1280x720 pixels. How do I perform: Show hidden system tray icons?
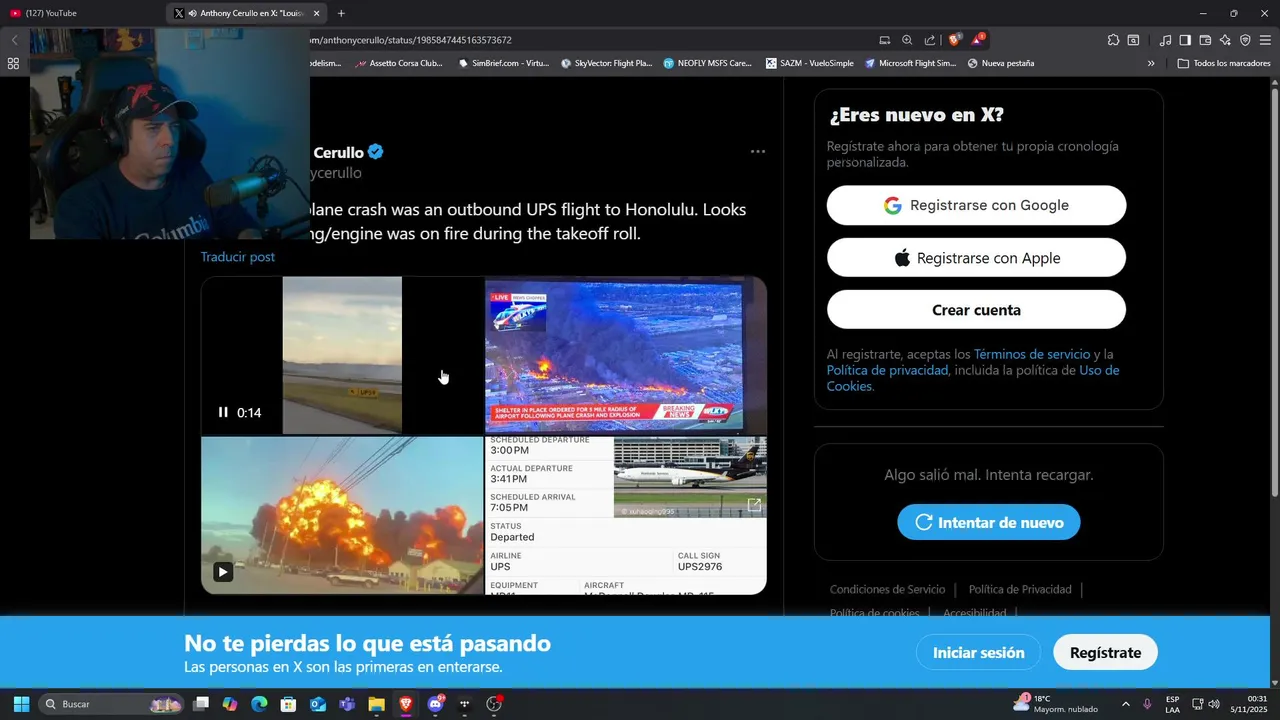tap(1125, 704)
